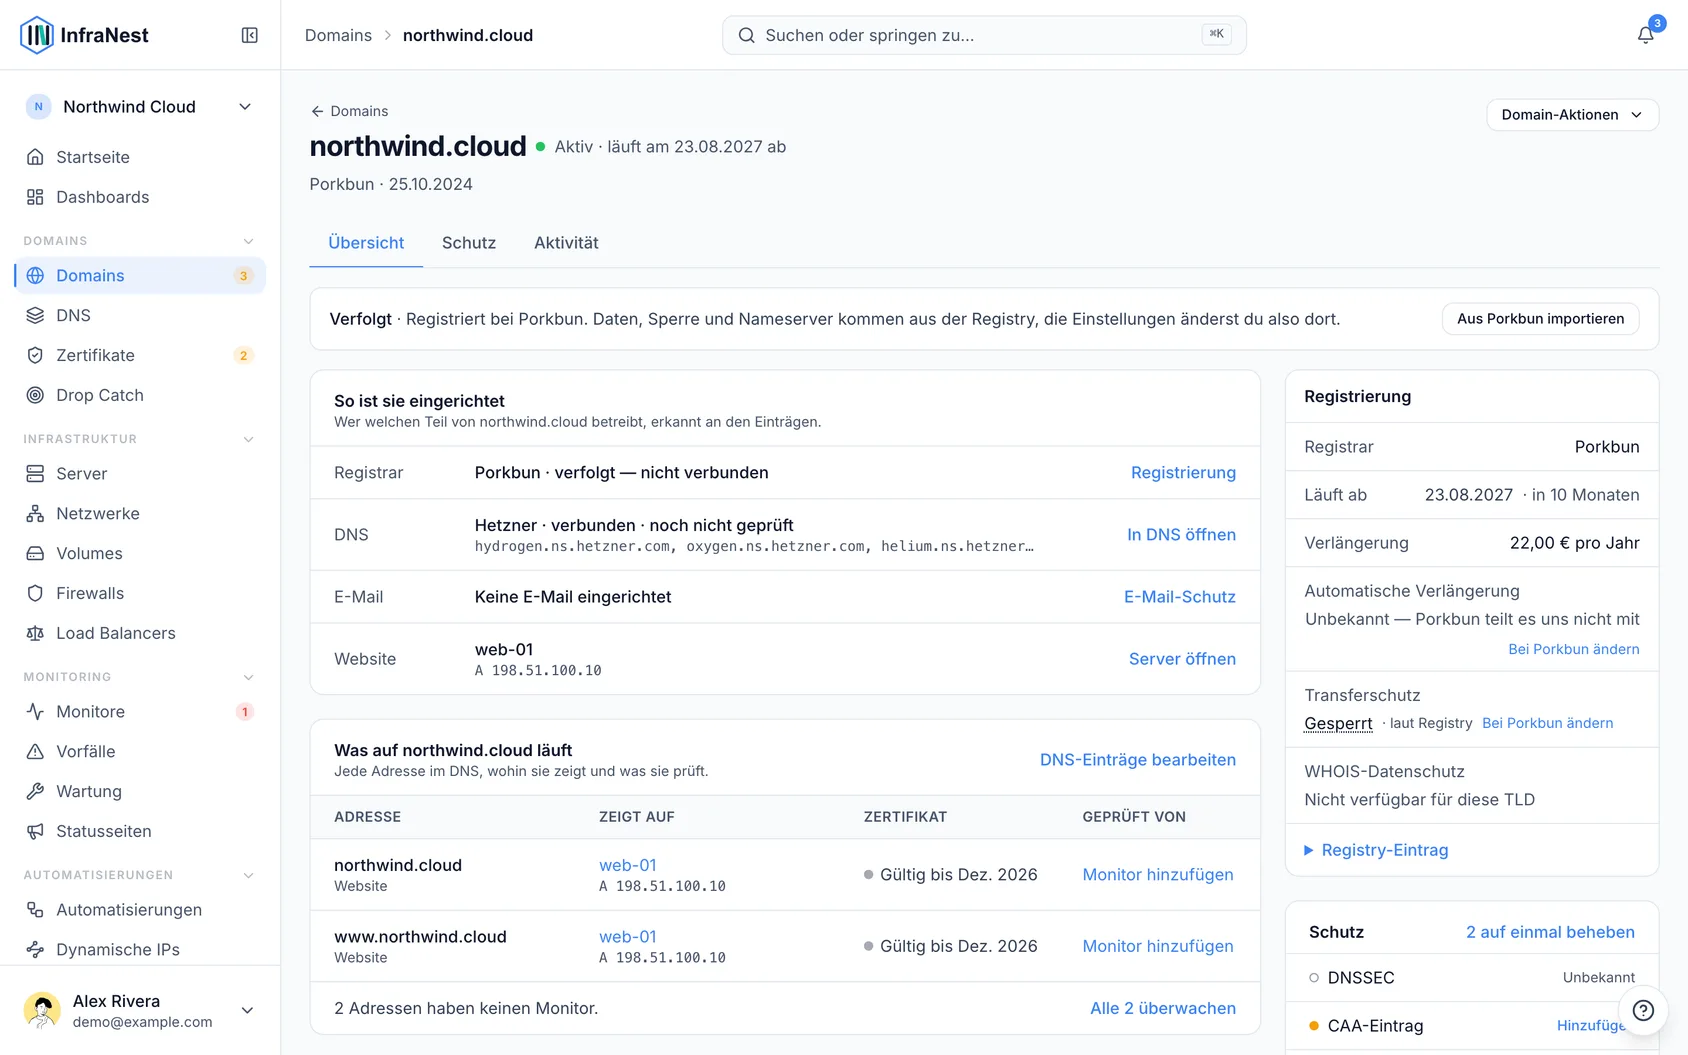Click the Zertifikate badge showing 2
Screen dimensions: 1688x1055
[x=243, y=356]
